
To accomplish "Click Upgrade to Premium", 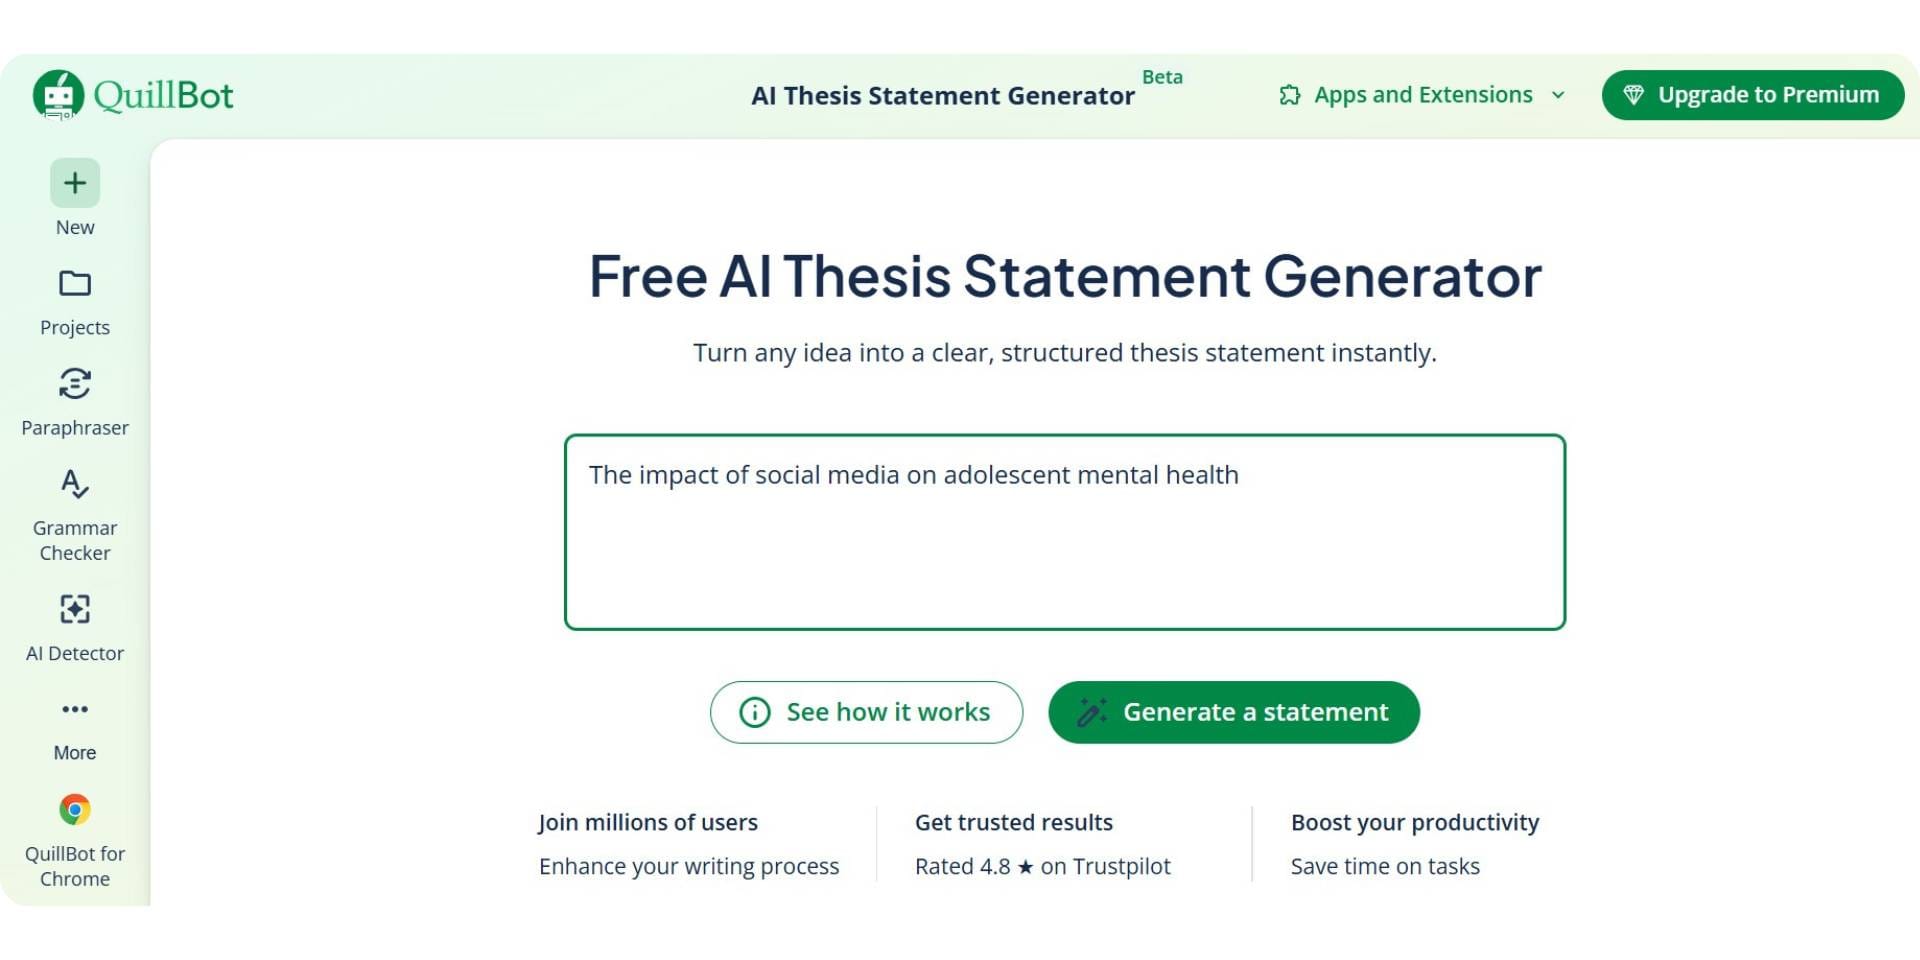I will [x=1752, y=94].
